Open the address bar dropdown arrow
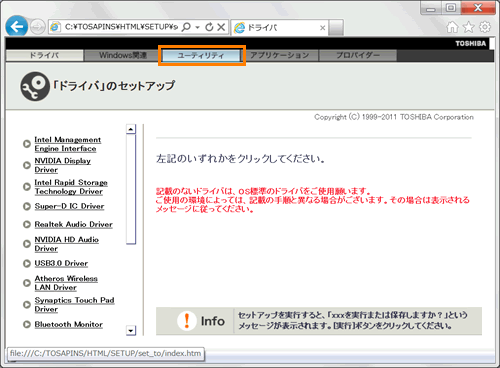Viewport: 500px width, 368px height. click(198, 27)
